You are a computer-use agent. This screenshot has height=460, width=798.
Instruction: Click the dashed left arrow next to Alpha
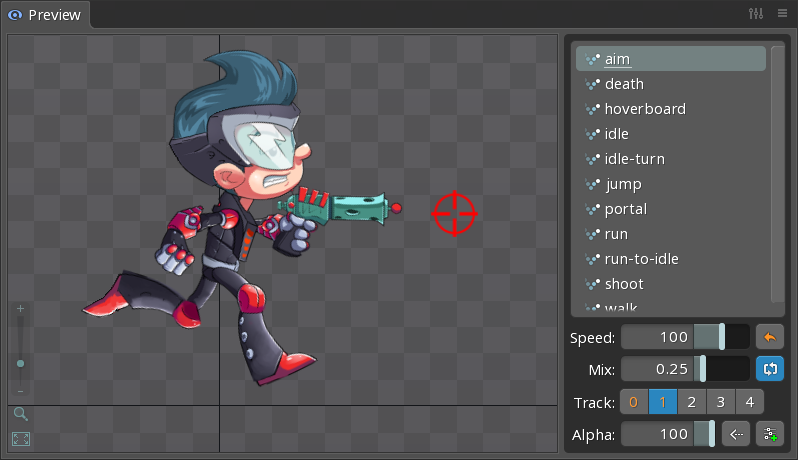point(736,434)
